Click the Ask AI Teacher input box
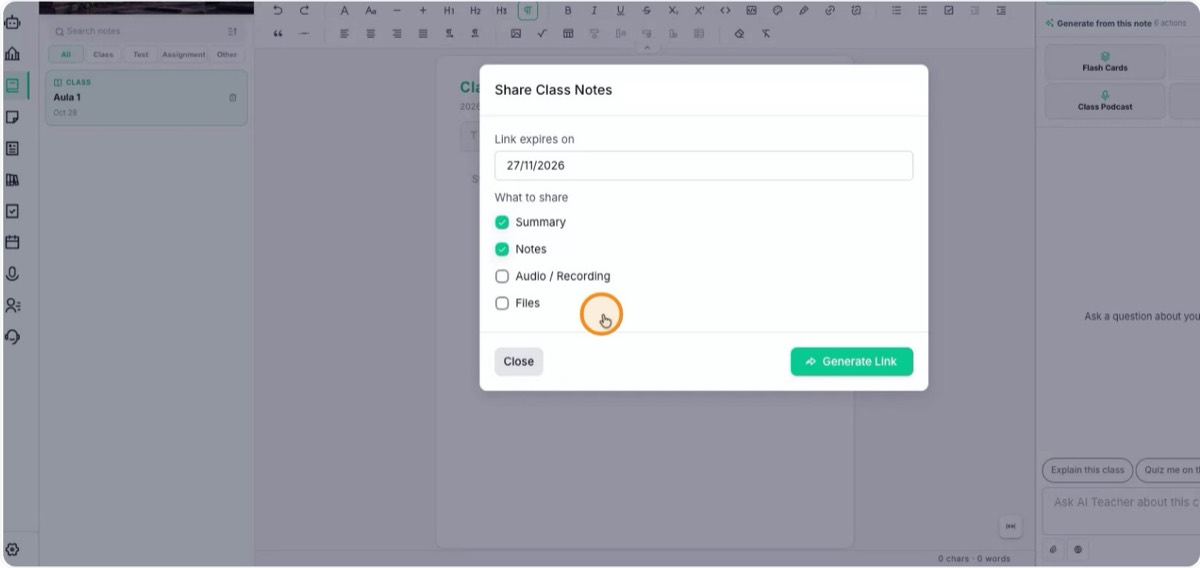The image size is (1200, 568). tap(1121, 512)
